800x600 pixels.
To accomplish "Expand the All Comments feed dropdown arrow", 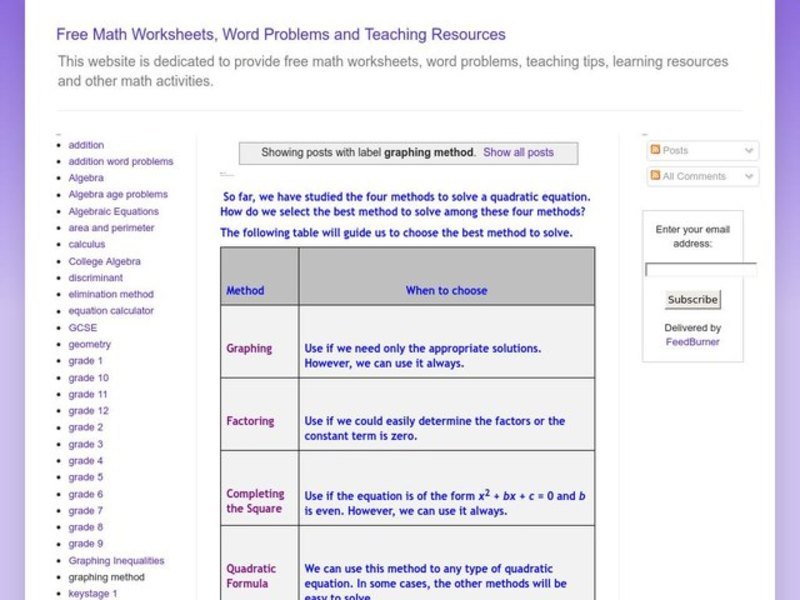I will click(x=749, y=176).
